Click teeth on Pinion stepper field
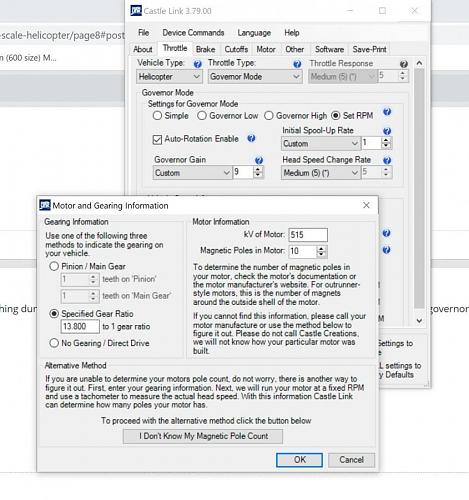Screen dimensions: 469x500 [80, 279]
